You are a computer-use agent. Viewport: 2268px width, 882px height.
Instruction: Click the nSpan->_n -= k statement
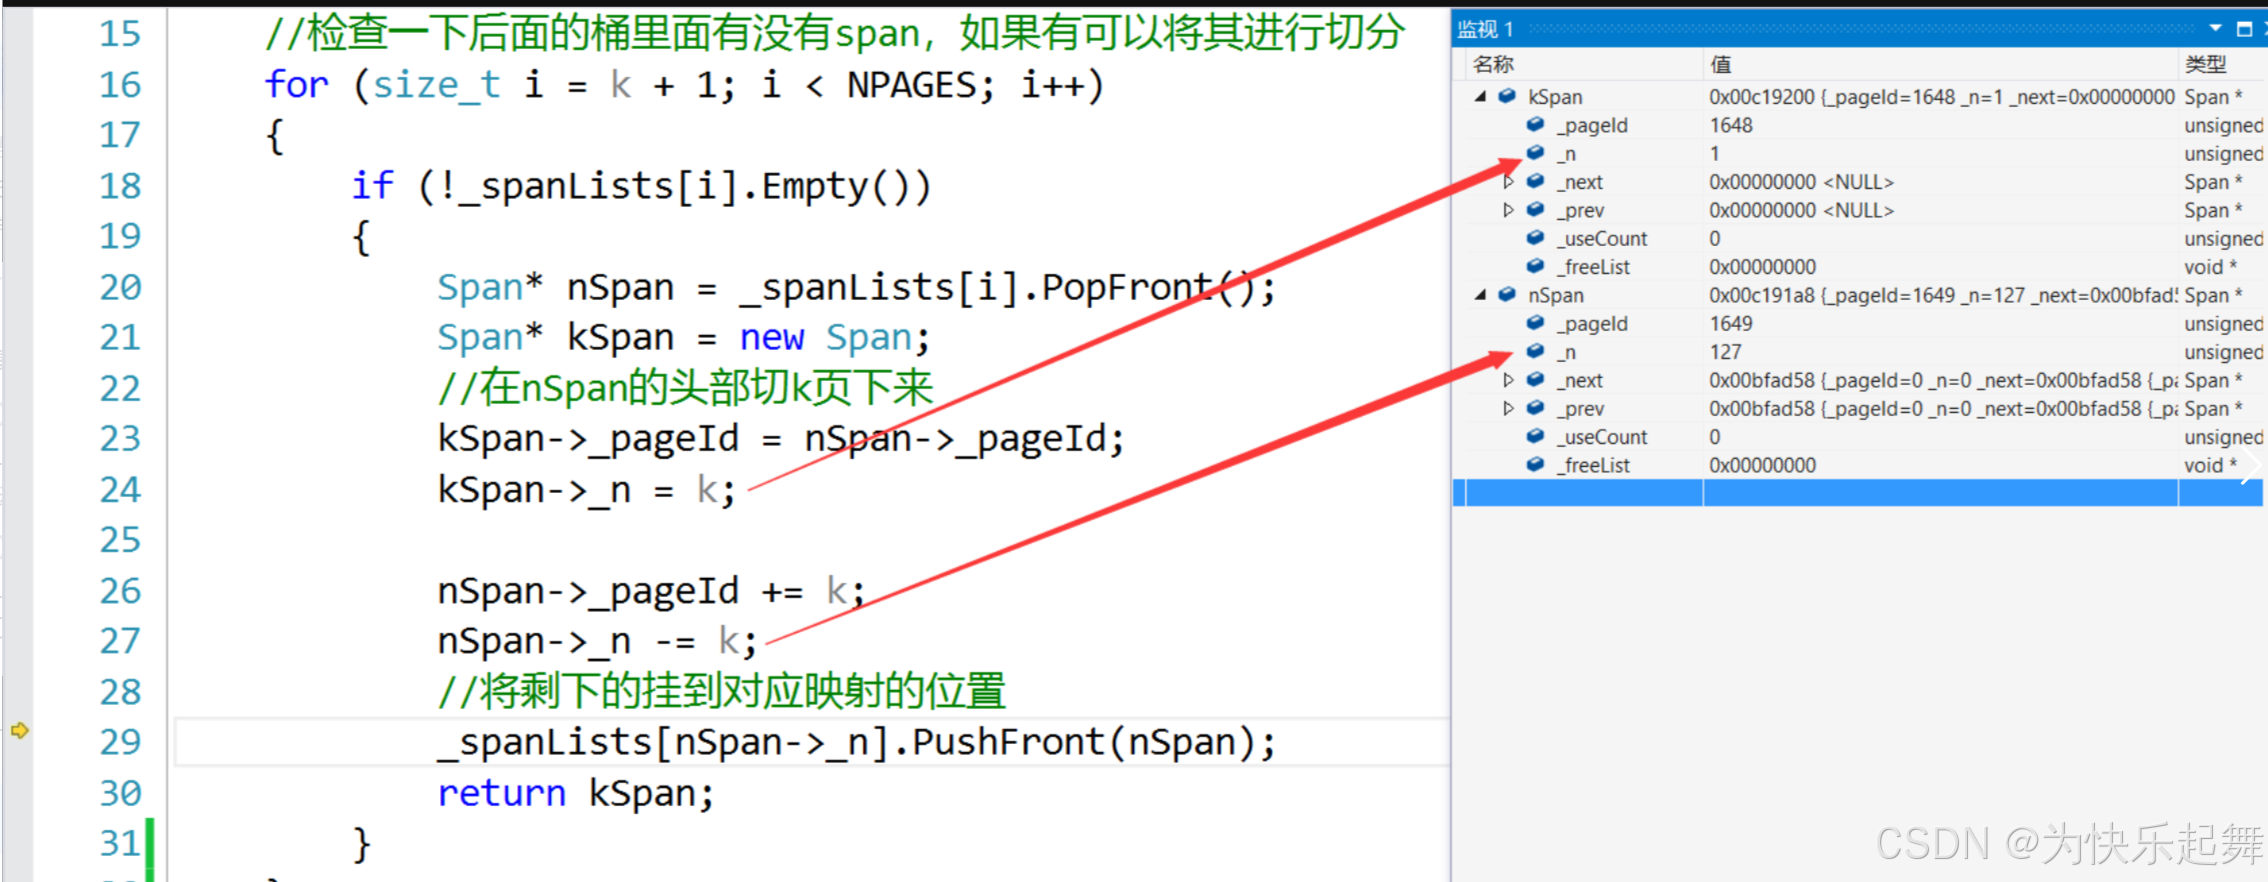point(597,641)
